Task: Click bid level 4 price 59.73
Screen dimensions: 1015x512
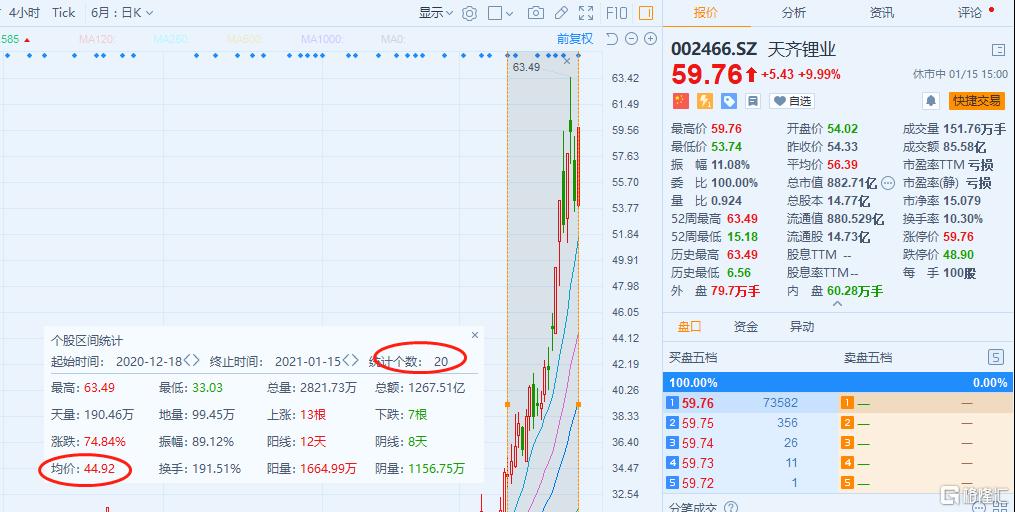Action: (698, 463)
